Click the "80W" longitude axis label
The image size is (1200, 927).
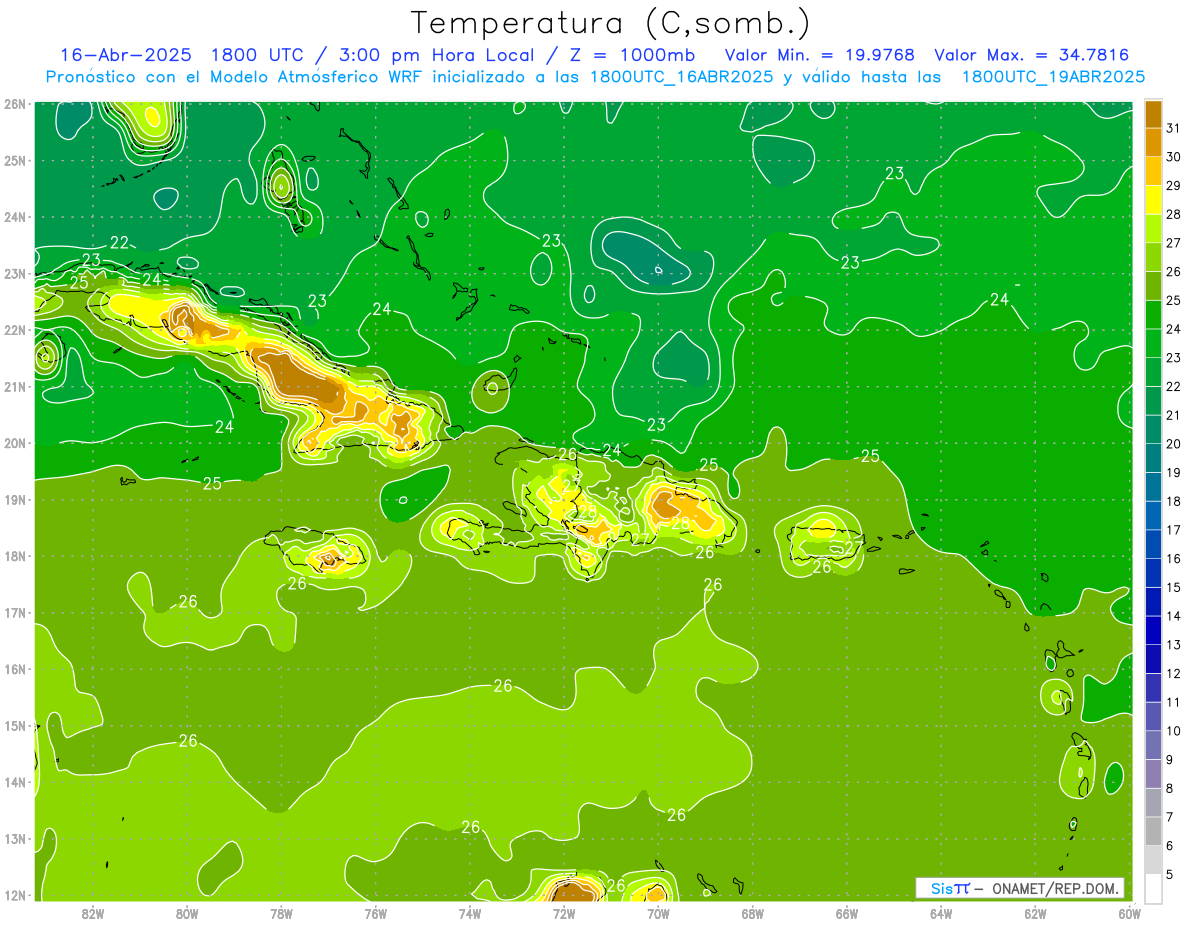pos(187,912)
